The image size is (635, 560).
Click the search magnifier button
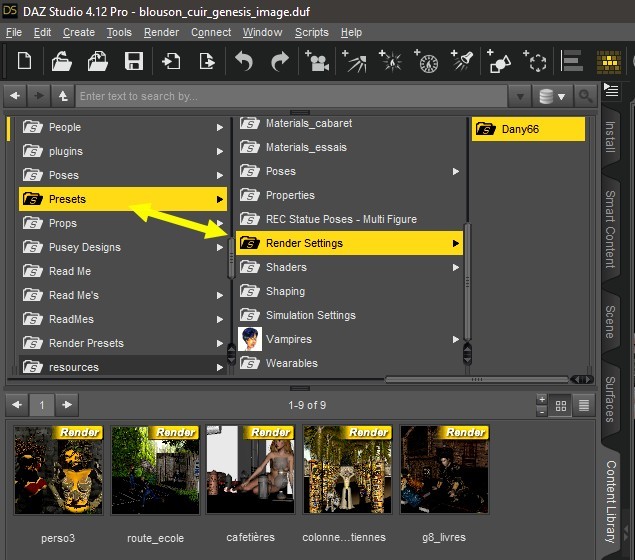coord(585,96)
